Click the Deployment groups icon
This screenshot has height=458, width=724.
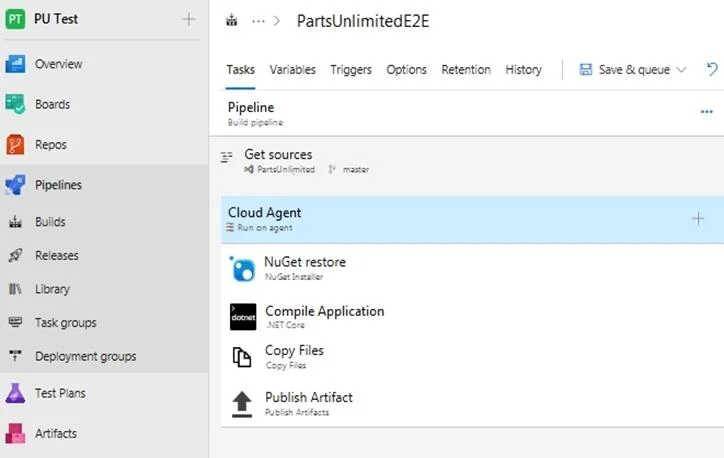pyautogui.click(x=15, y=356)
